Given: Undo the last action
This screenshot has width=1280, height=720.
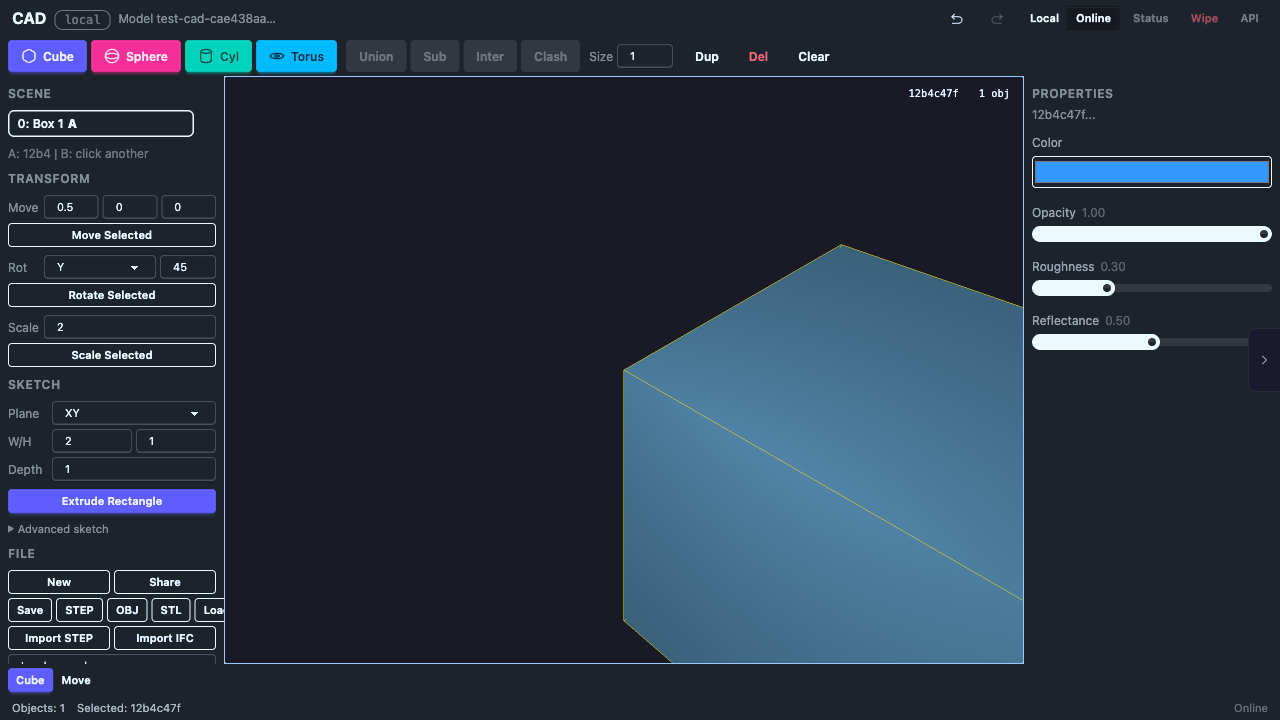Looking at the screenshot, I should (956, 18).
